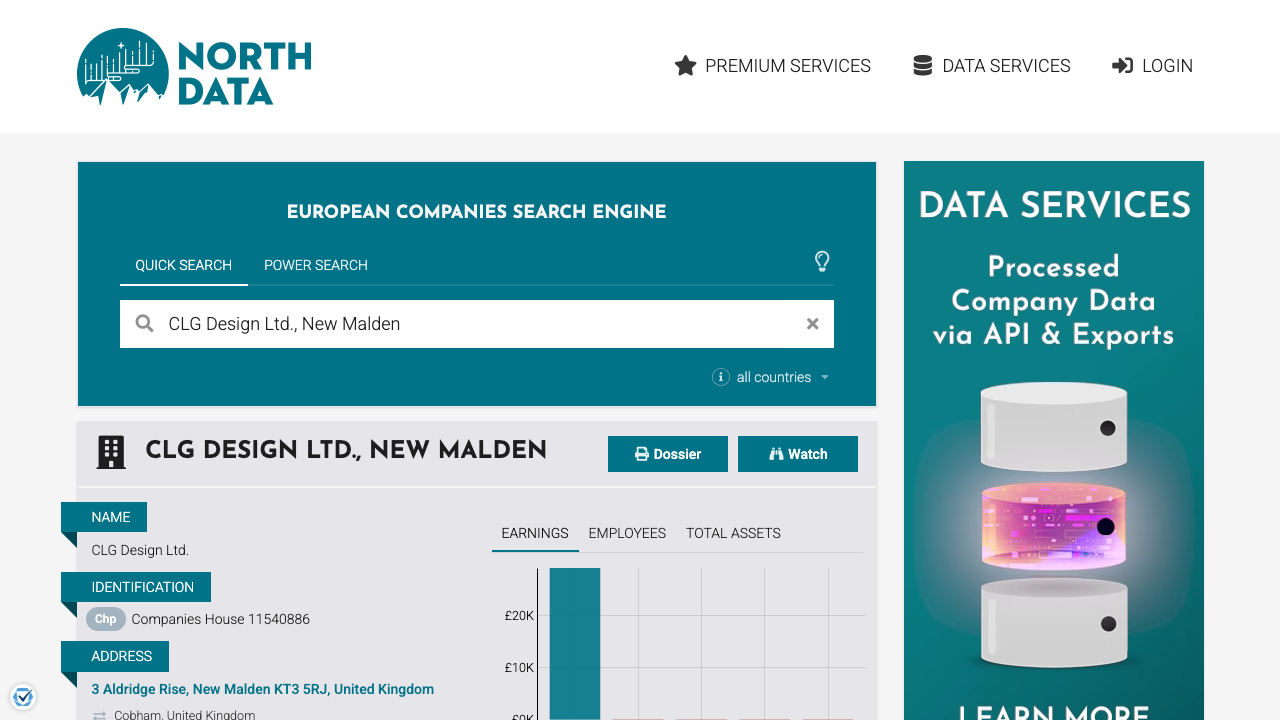The image size is (1280, 720).
Task: Switch to the Power Search tab
Action: coord(316,265)
